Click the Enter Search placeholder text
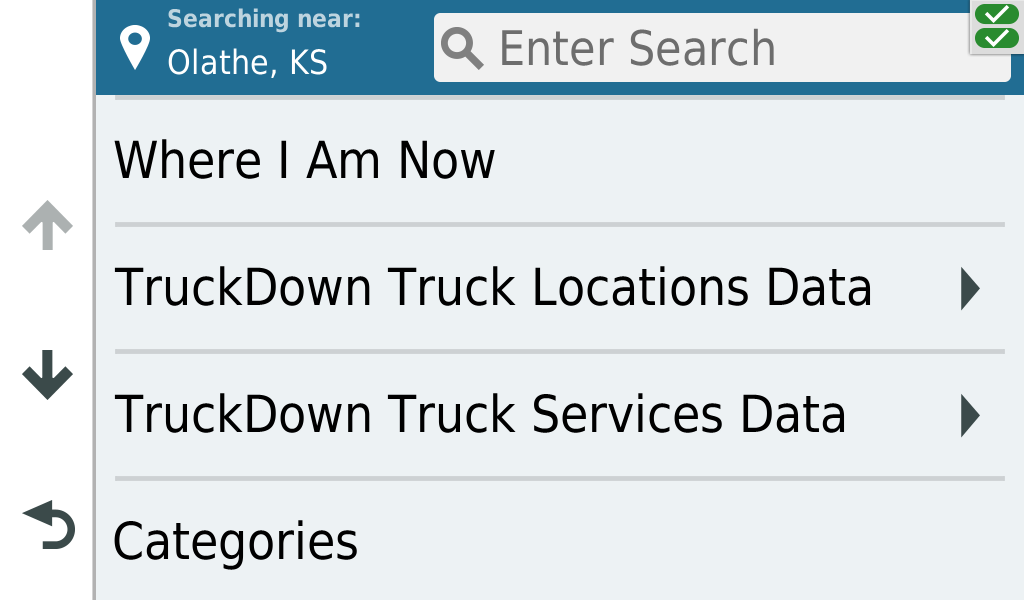Screen dimensions: 1024x600 (x=637, y=48)
